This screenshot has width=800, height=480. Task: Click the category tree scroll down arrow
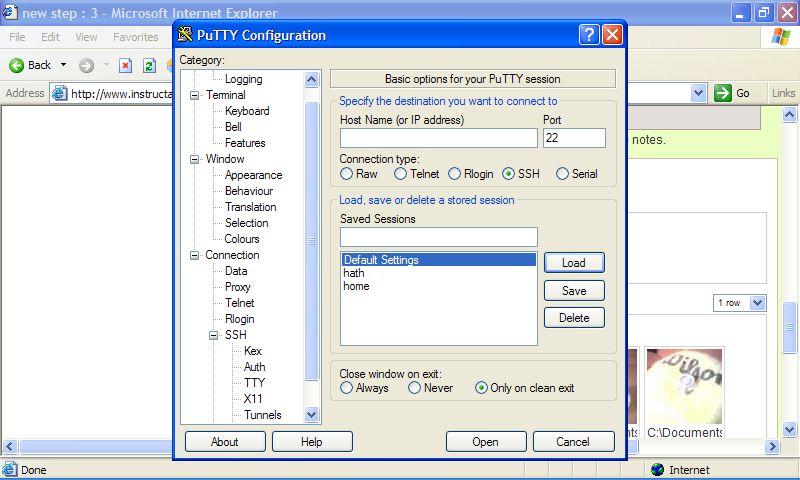point(311,414)
